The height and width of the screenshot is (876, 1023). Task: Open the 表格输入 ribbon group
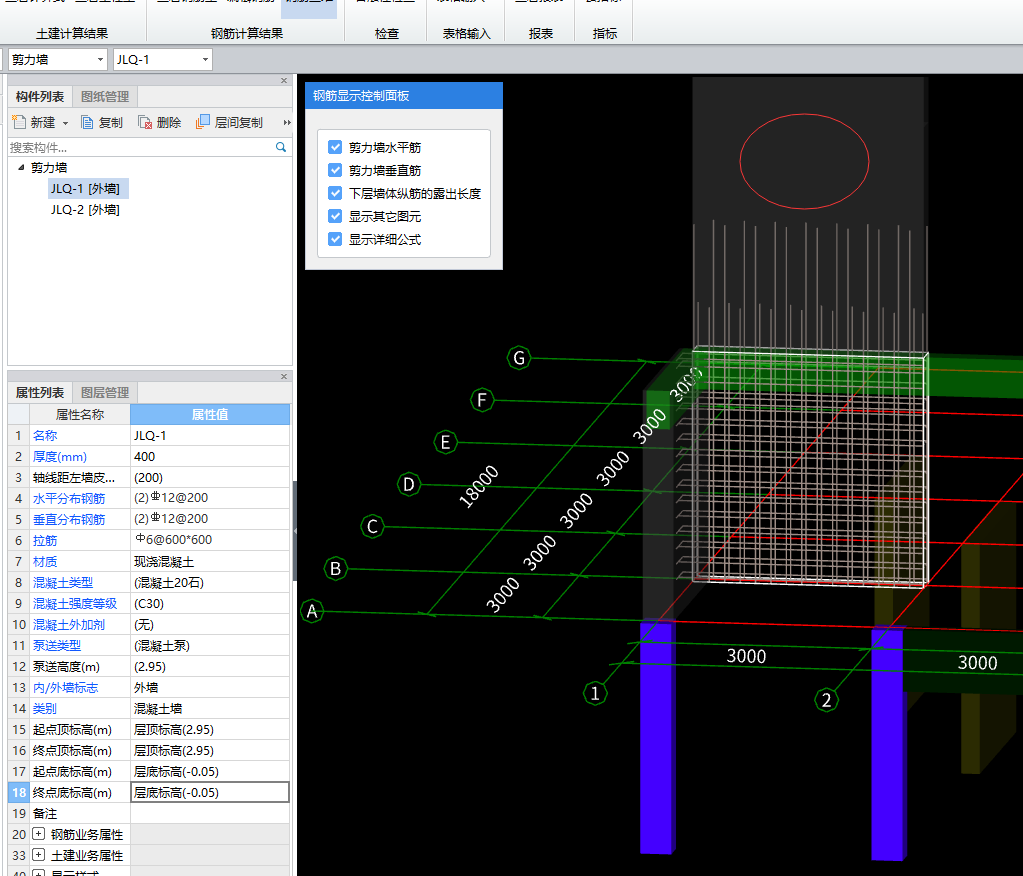[466, 33]
